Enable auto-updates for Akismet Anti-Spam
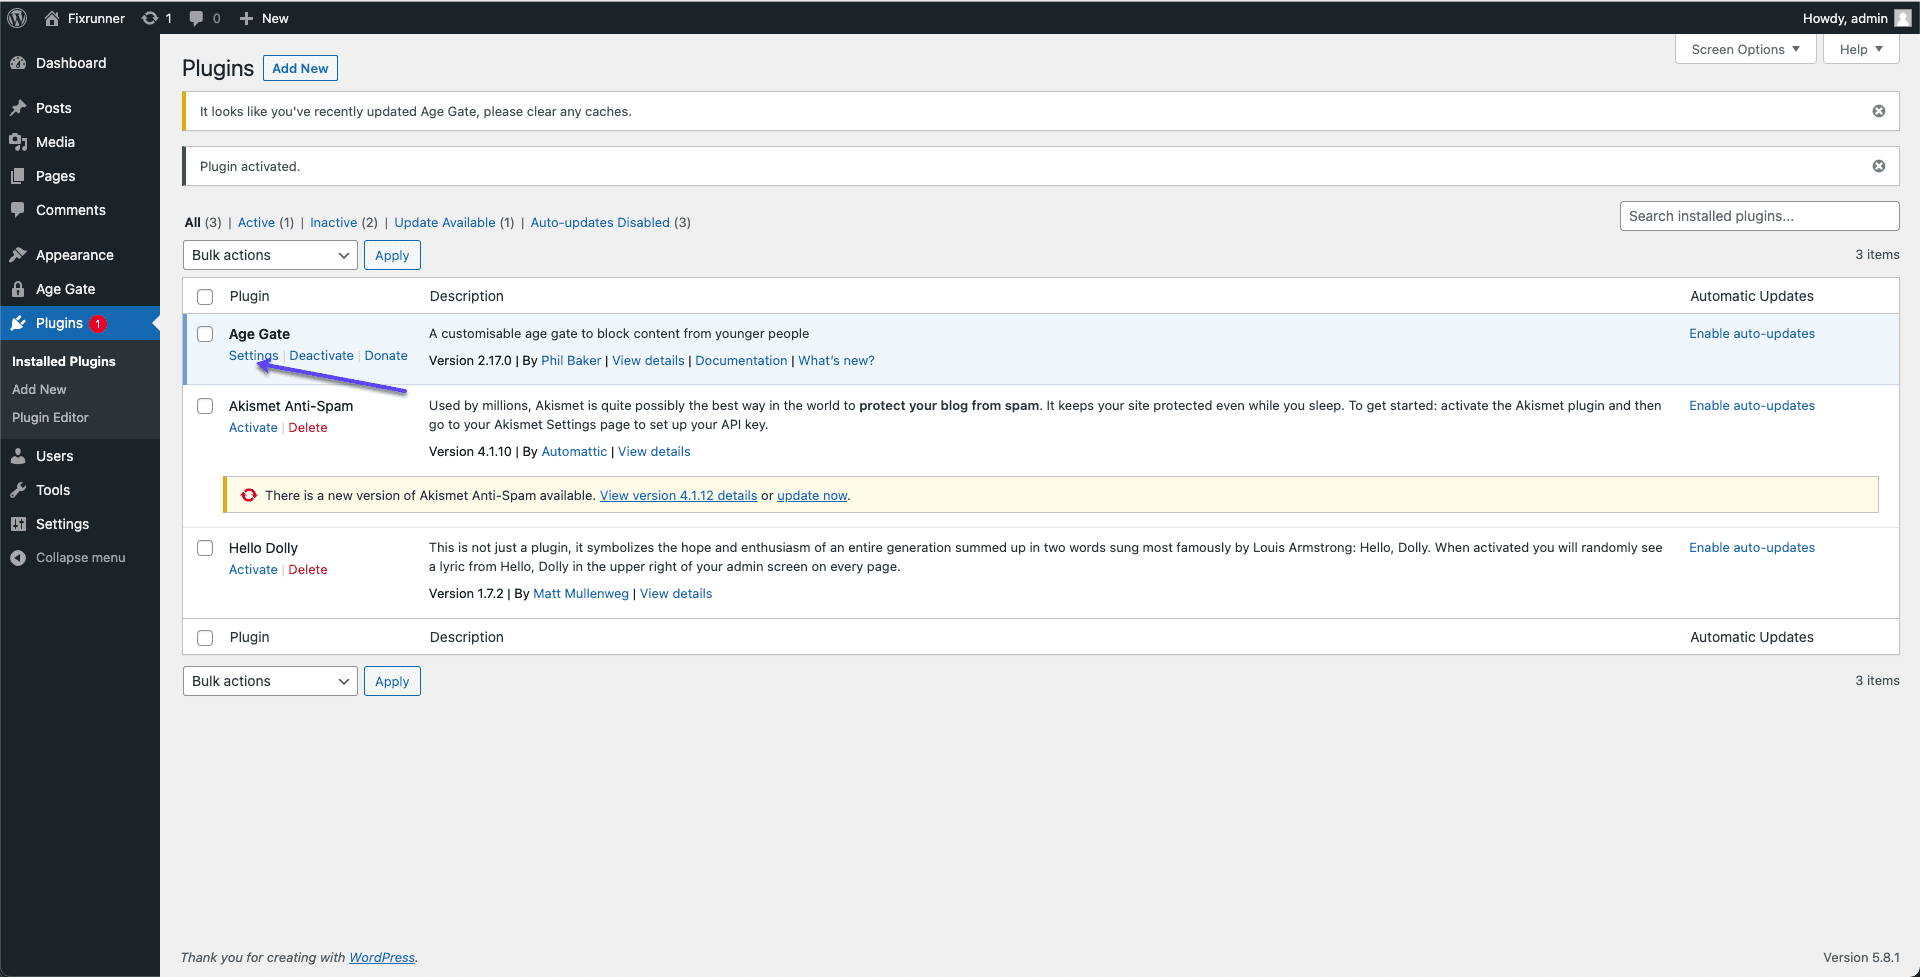 1752,405
